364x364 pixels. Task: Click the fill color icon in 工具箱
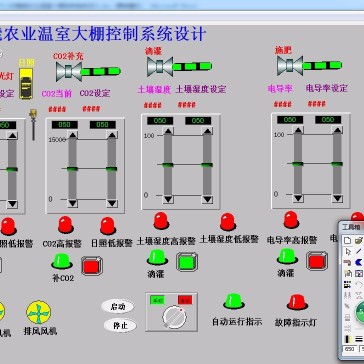coord(348,339)
